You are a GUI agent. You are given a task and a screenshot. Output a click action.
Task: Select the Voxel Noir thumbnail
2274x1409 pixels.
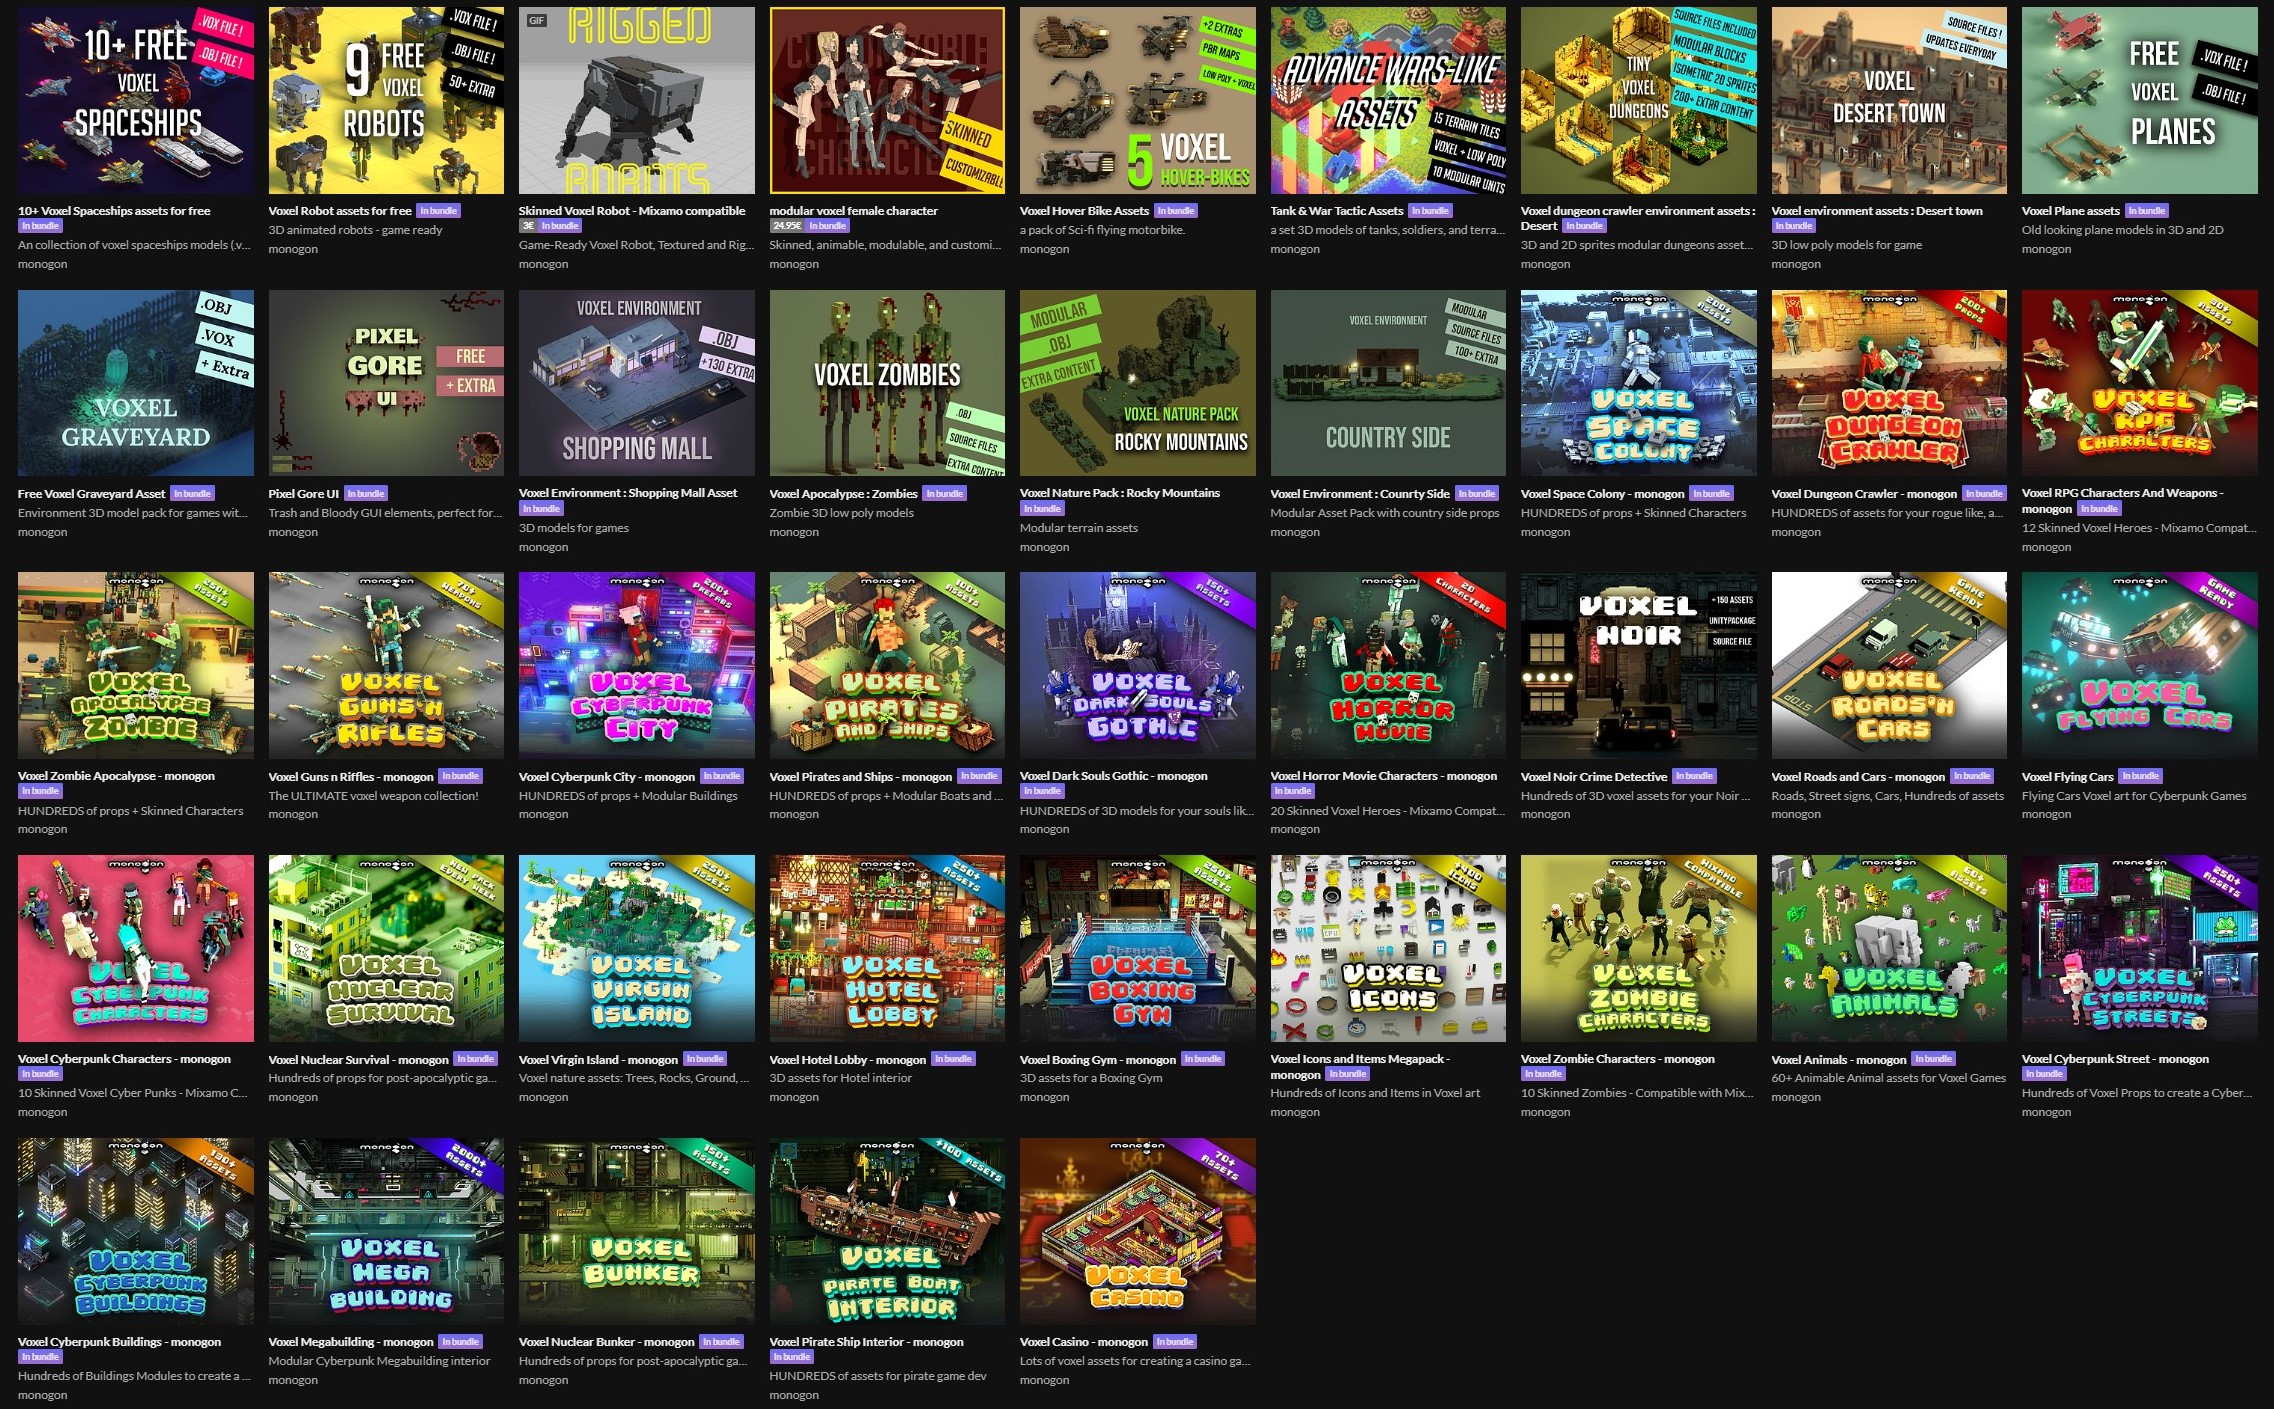(1638, 665)
